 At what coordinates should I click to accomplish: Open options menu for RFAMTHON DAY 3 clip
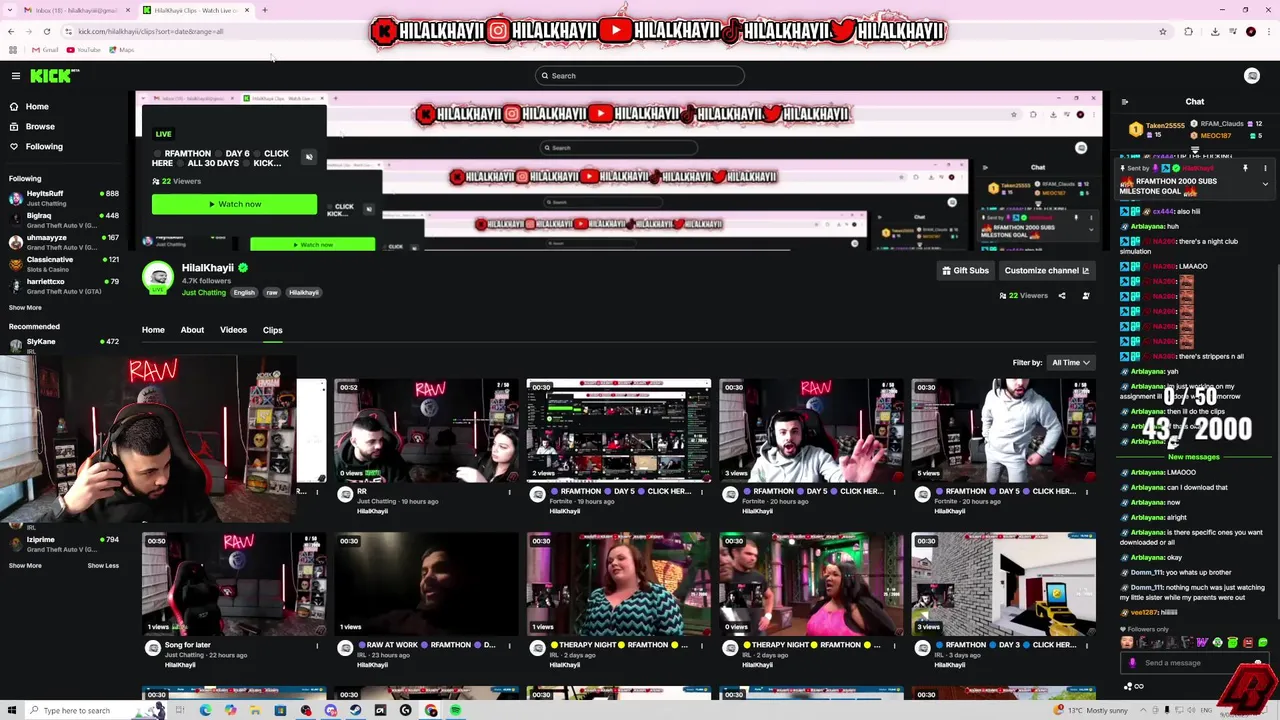pos(1087,646)
